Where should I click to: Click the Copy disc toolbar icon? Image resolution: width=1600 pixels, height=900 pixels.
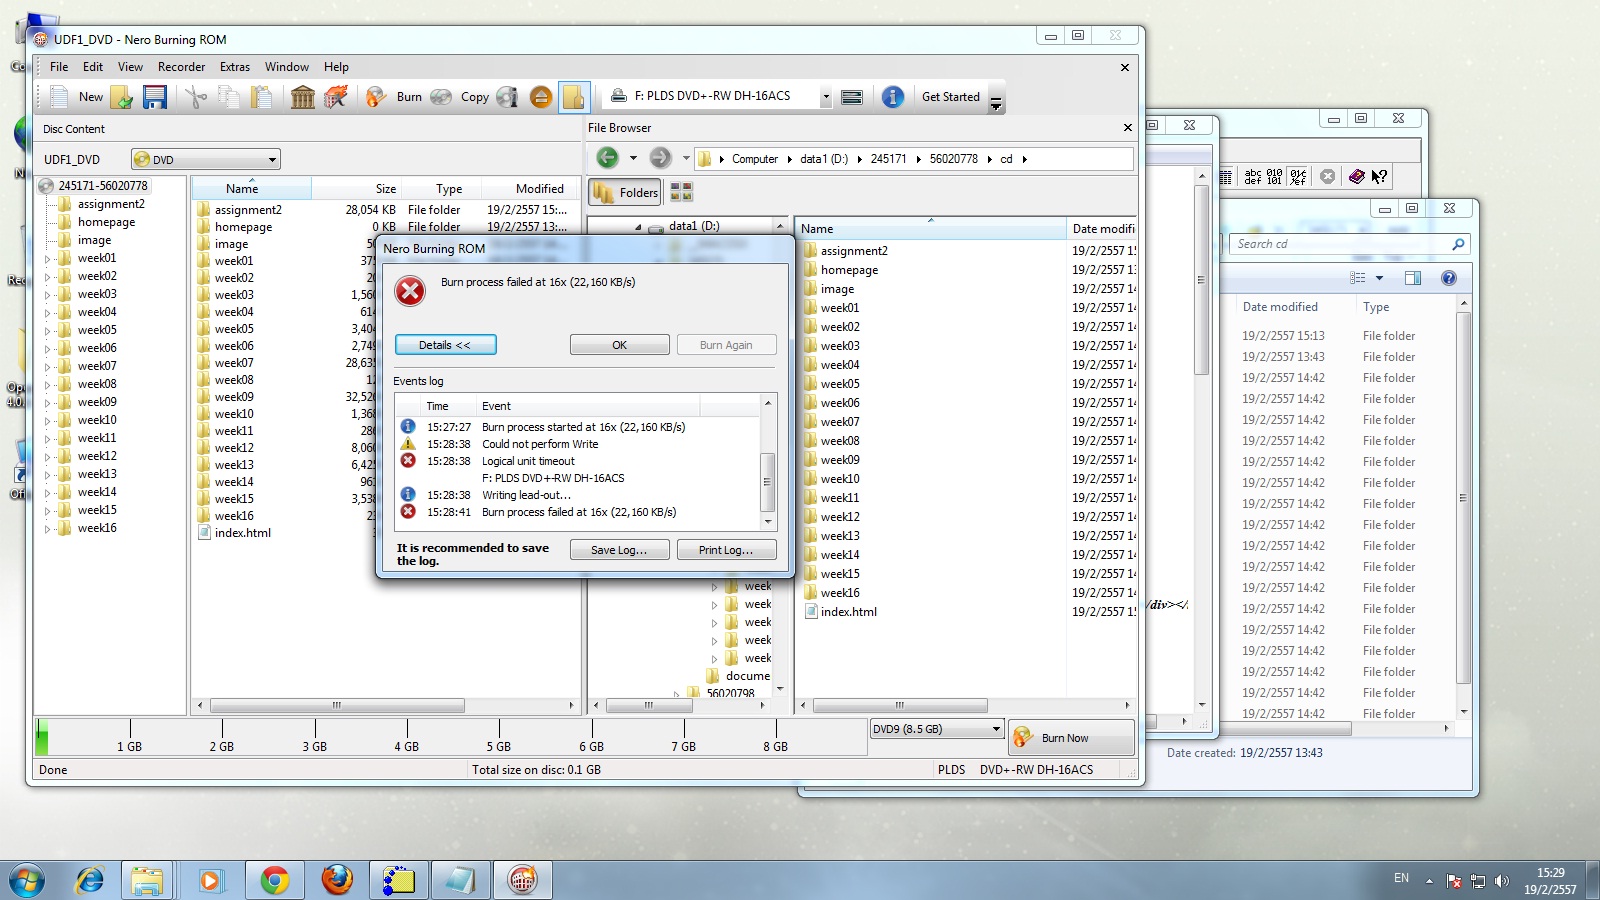point(441,97)
